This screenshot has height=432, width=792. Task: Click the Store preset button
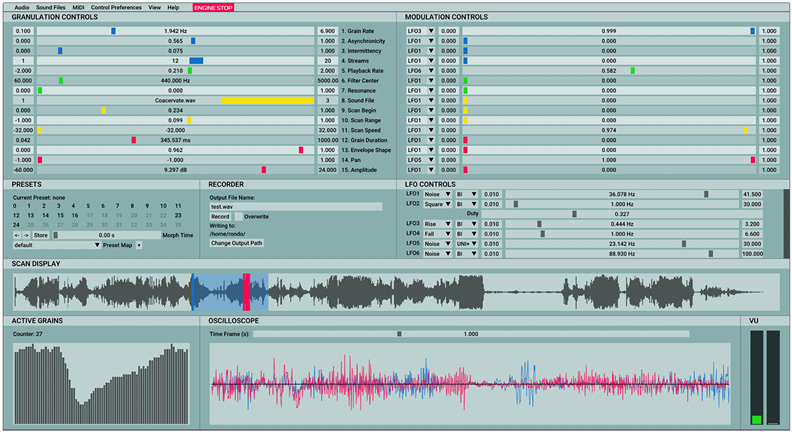point(41,235)
